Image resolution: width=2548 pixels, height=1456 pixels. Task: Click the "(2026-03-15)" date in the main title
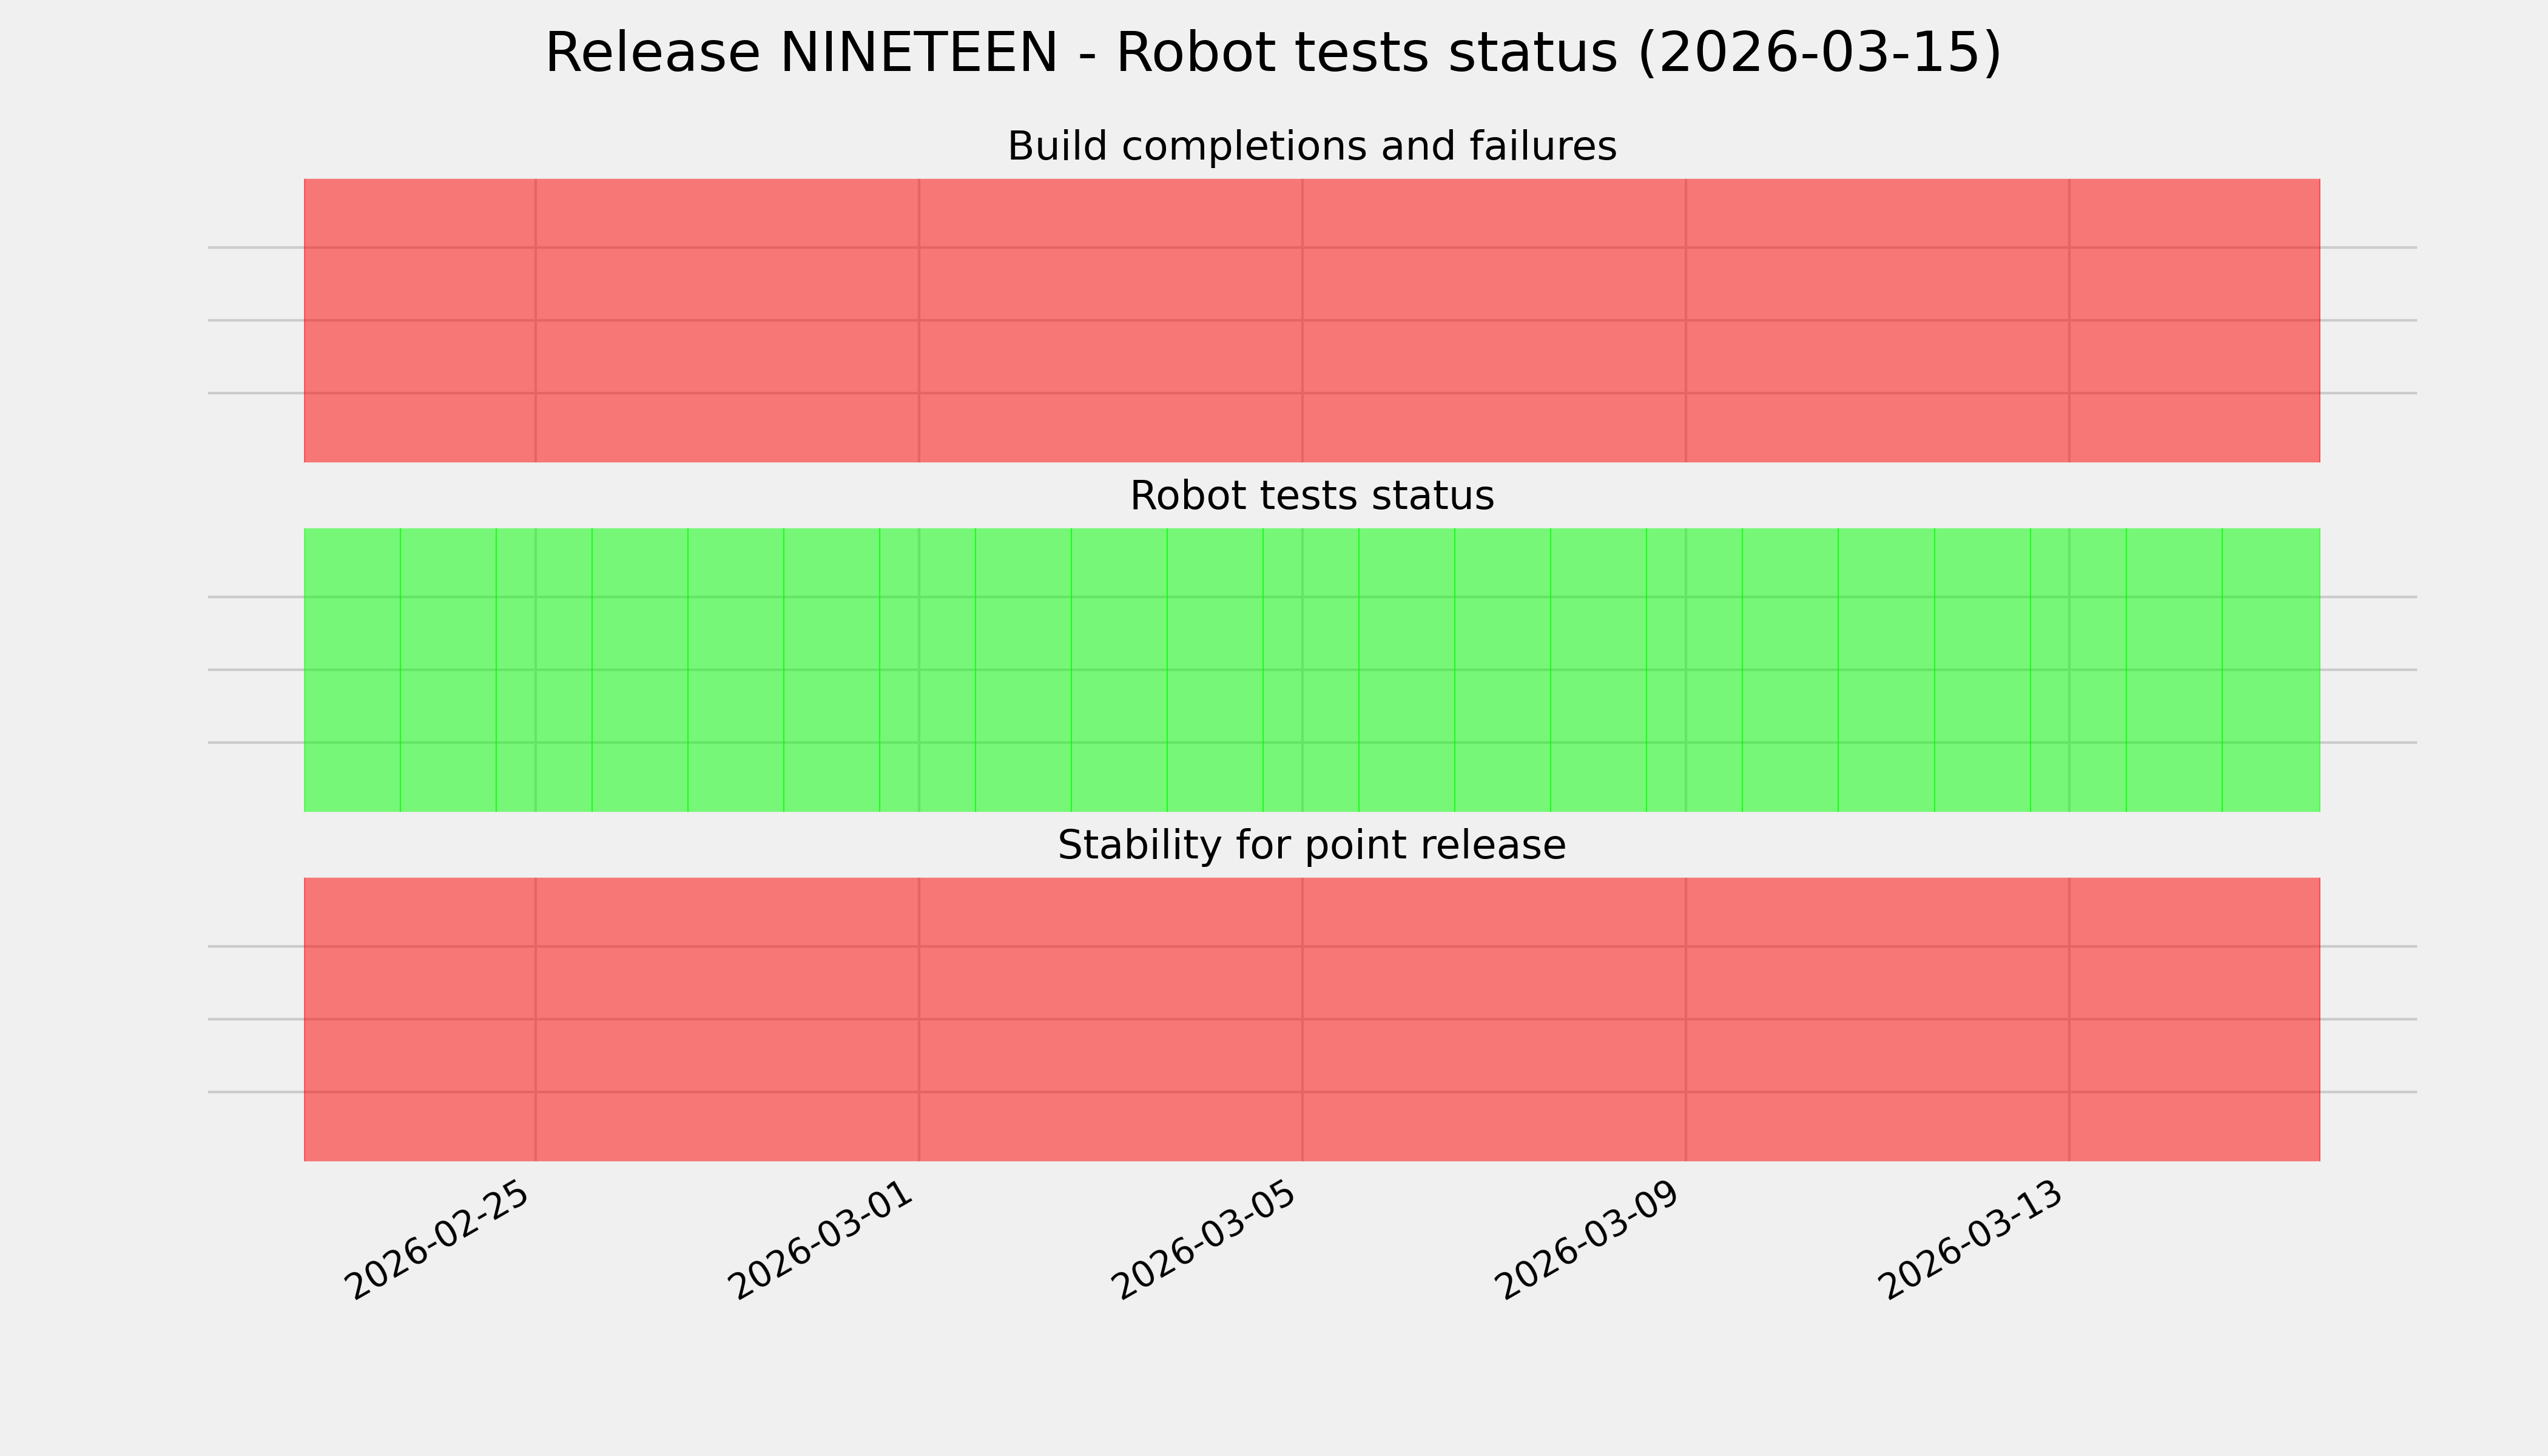pyautogui.click(x=1819, y=53)
